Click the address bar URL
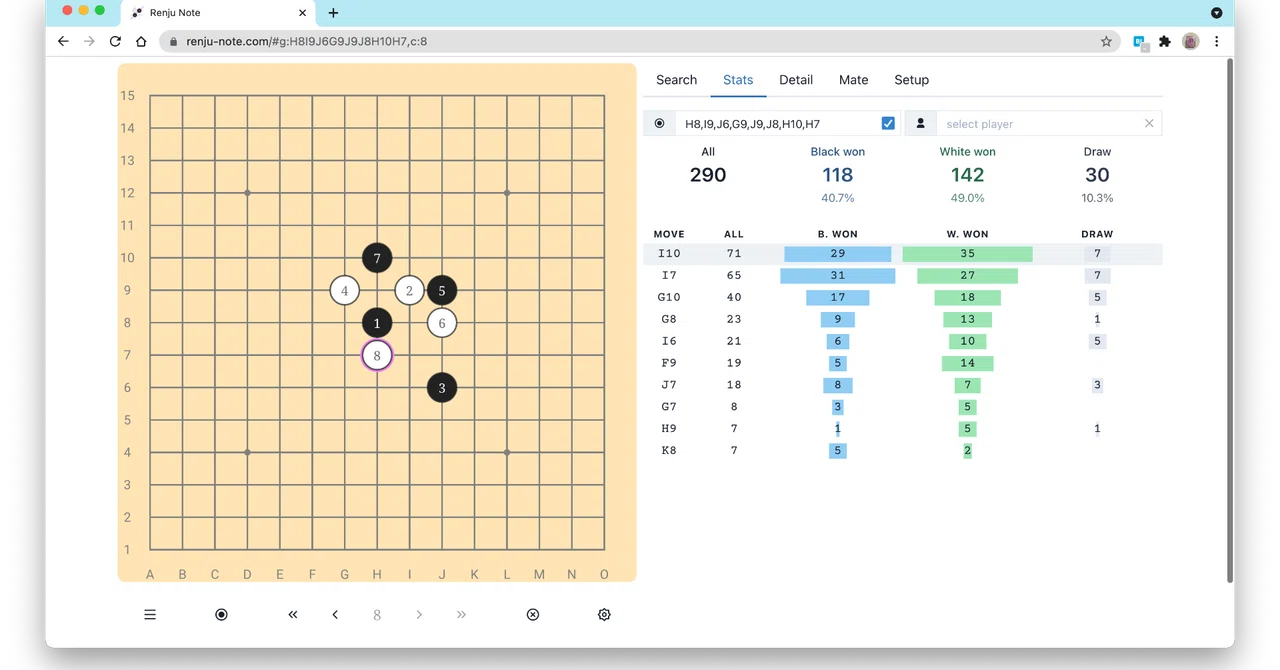1280x670 pixels. 307,42
